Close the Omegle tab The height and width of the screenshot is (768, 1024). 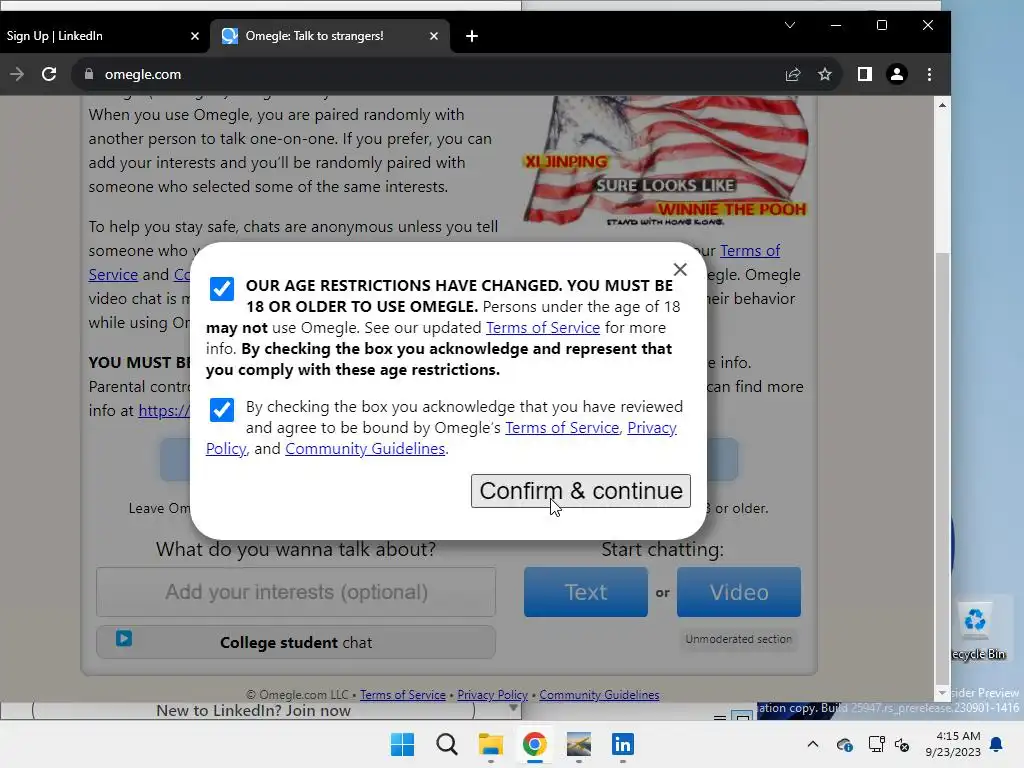434,36
